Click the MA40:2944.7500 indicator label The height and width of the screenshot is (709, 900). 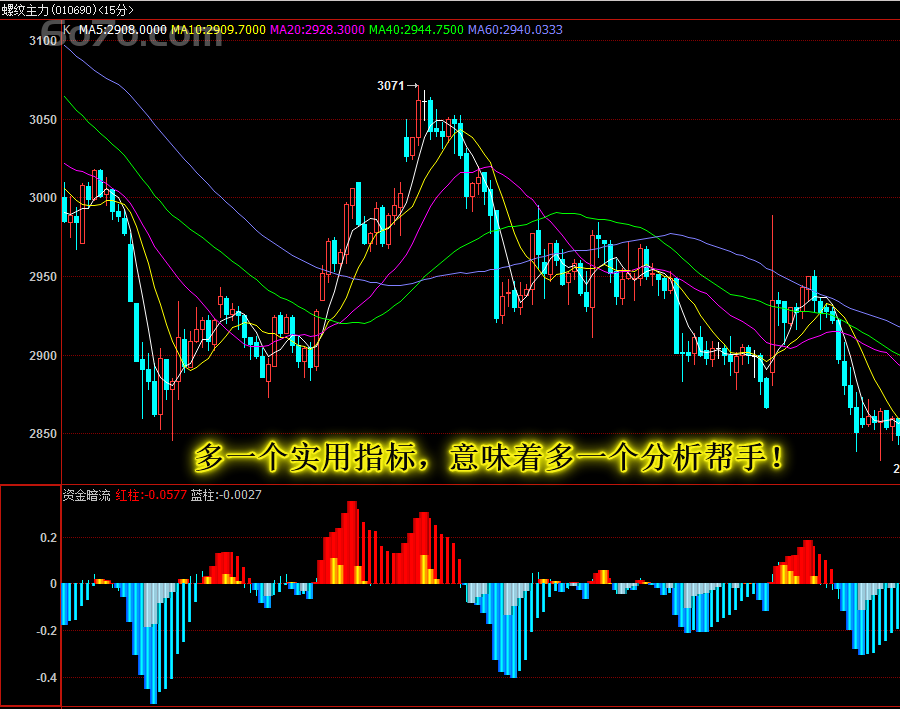tap(416, 30)
